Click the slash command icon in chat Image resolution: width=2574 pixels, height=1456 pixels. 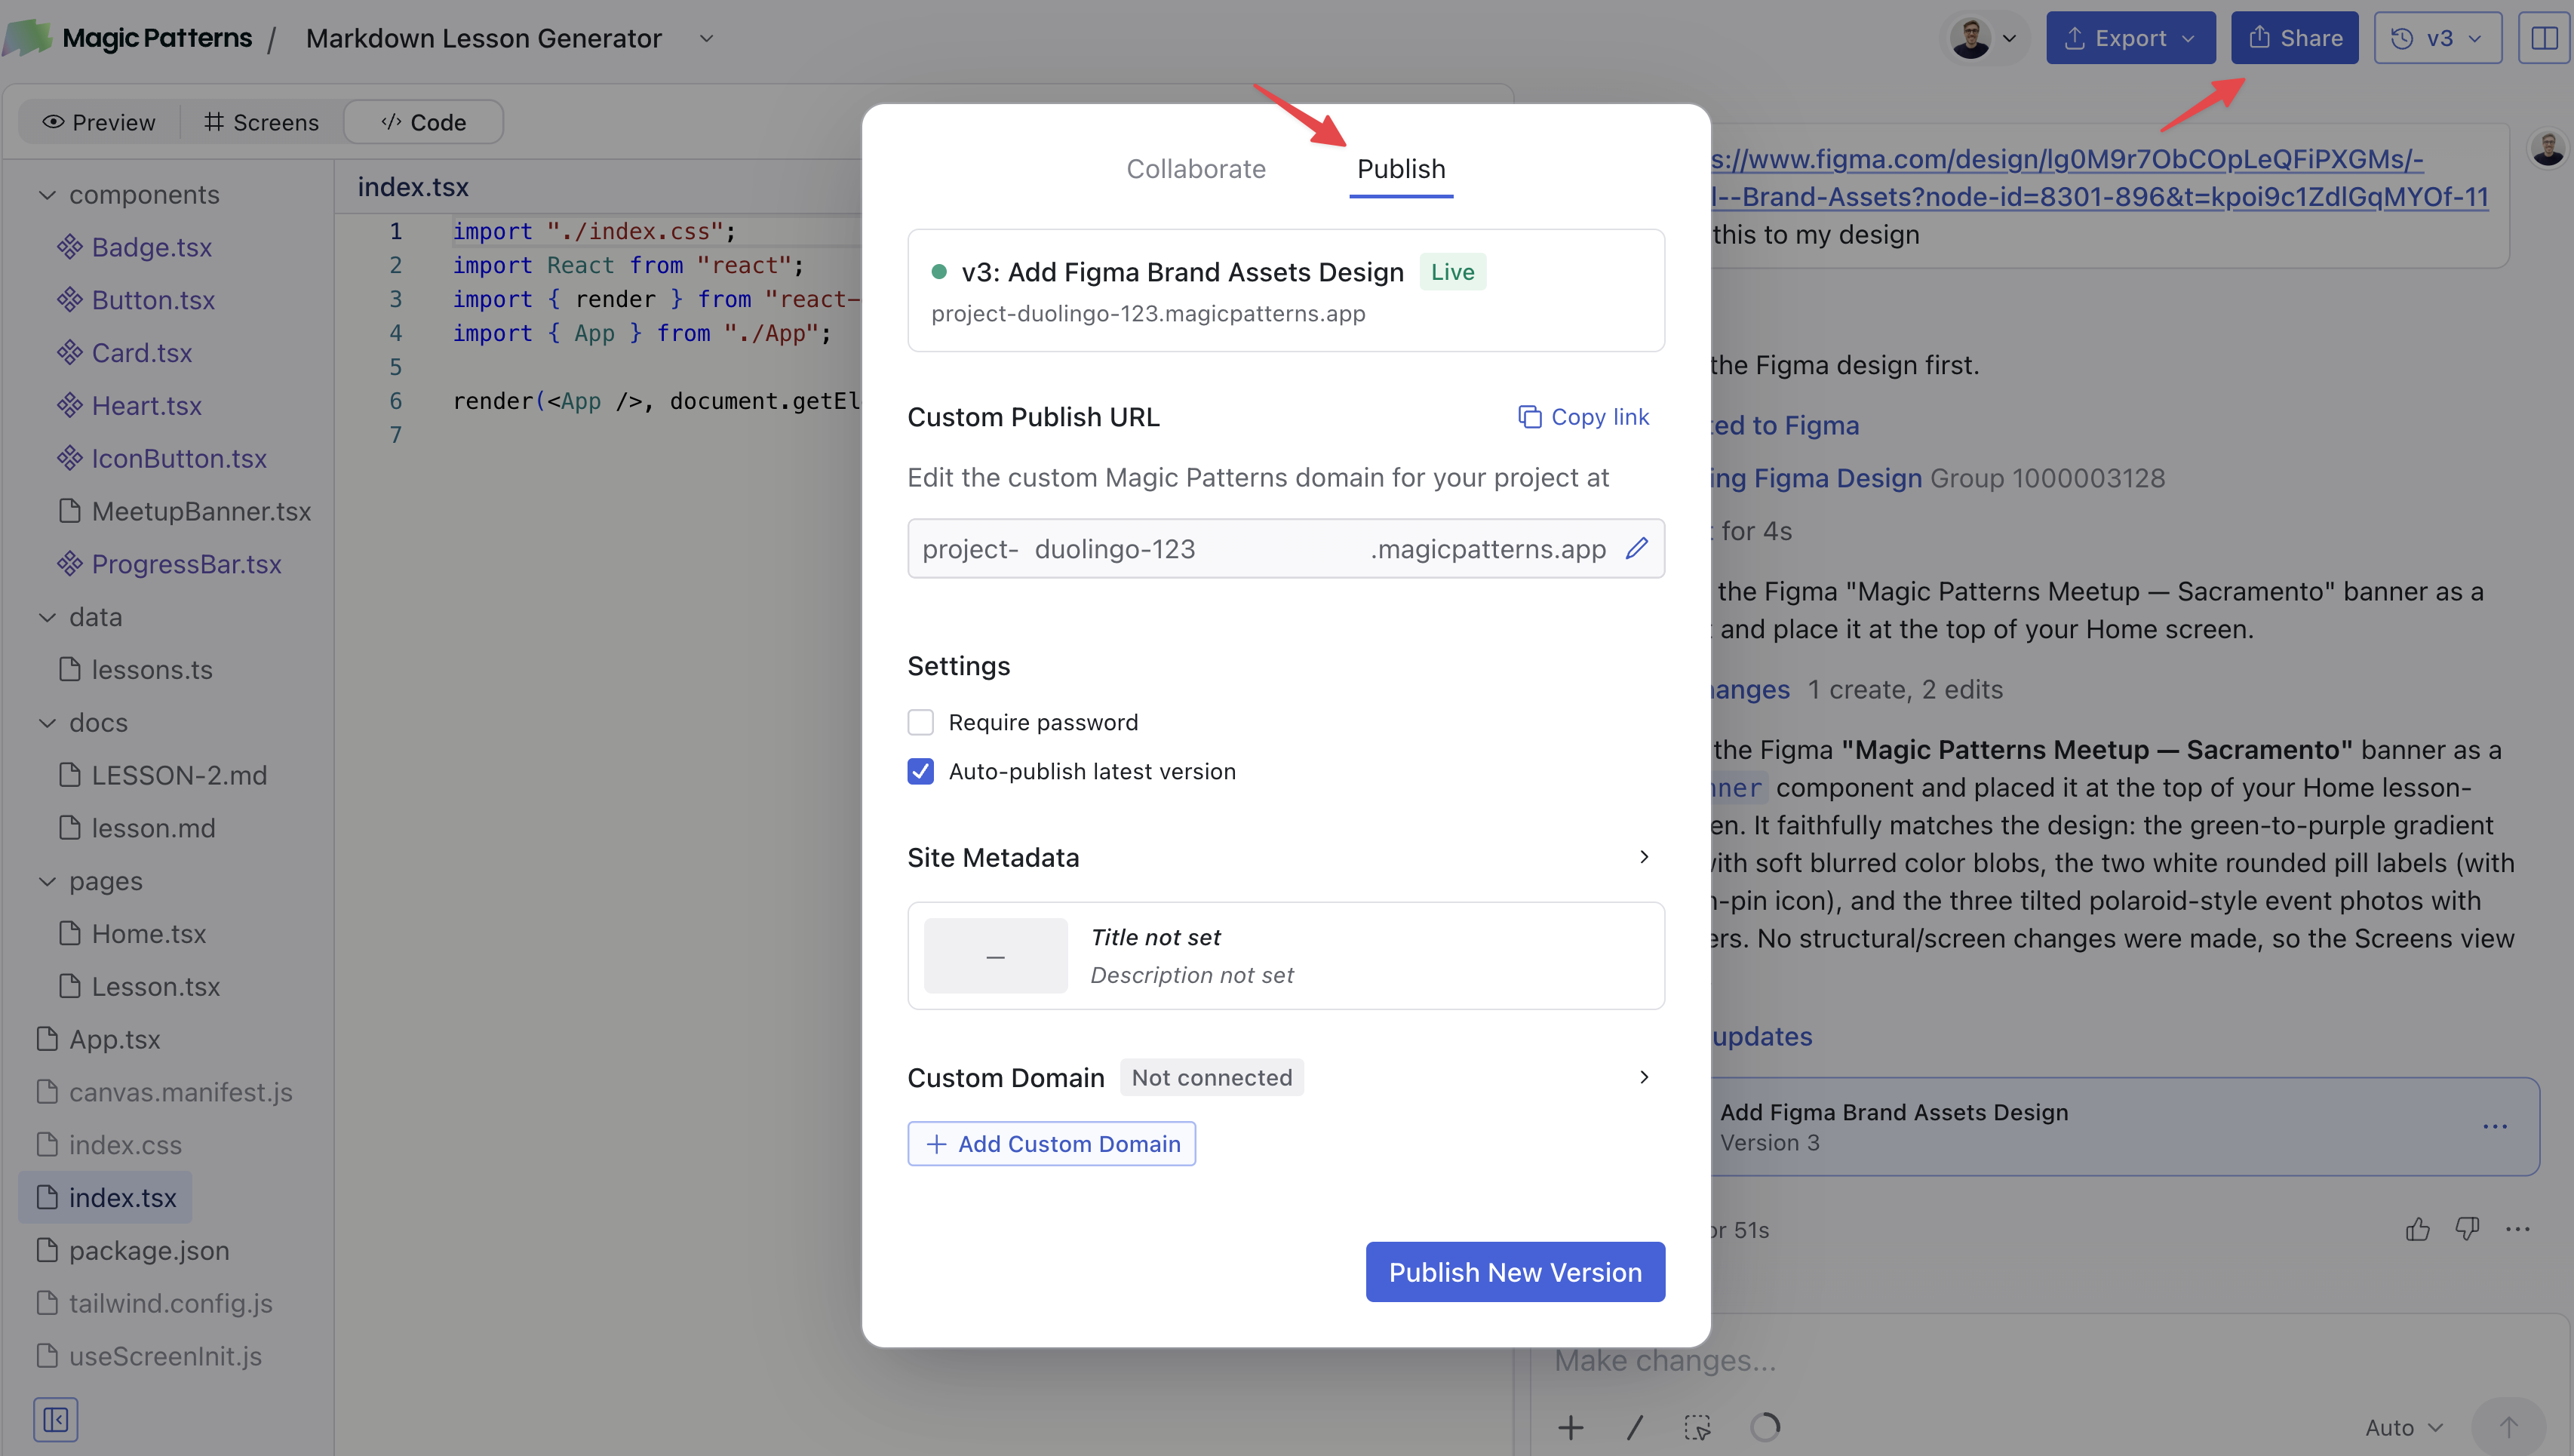tap(1634, 1427)
